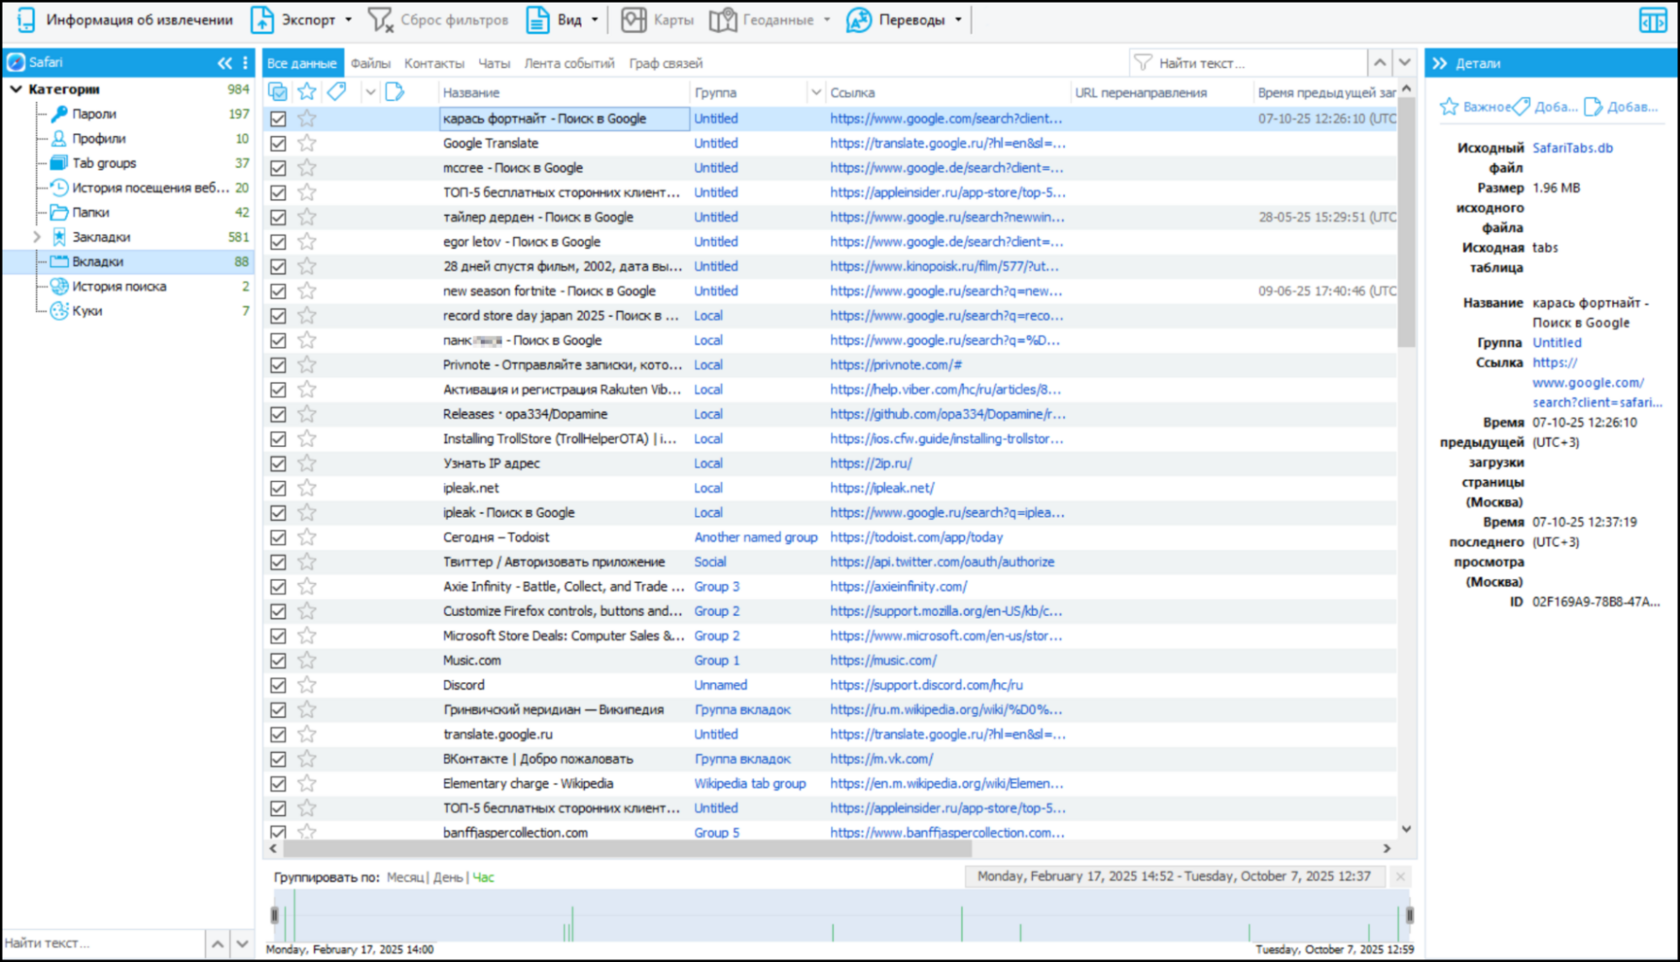
Task: Switch to the Чаты tab
Action: (x=494, y=63)
